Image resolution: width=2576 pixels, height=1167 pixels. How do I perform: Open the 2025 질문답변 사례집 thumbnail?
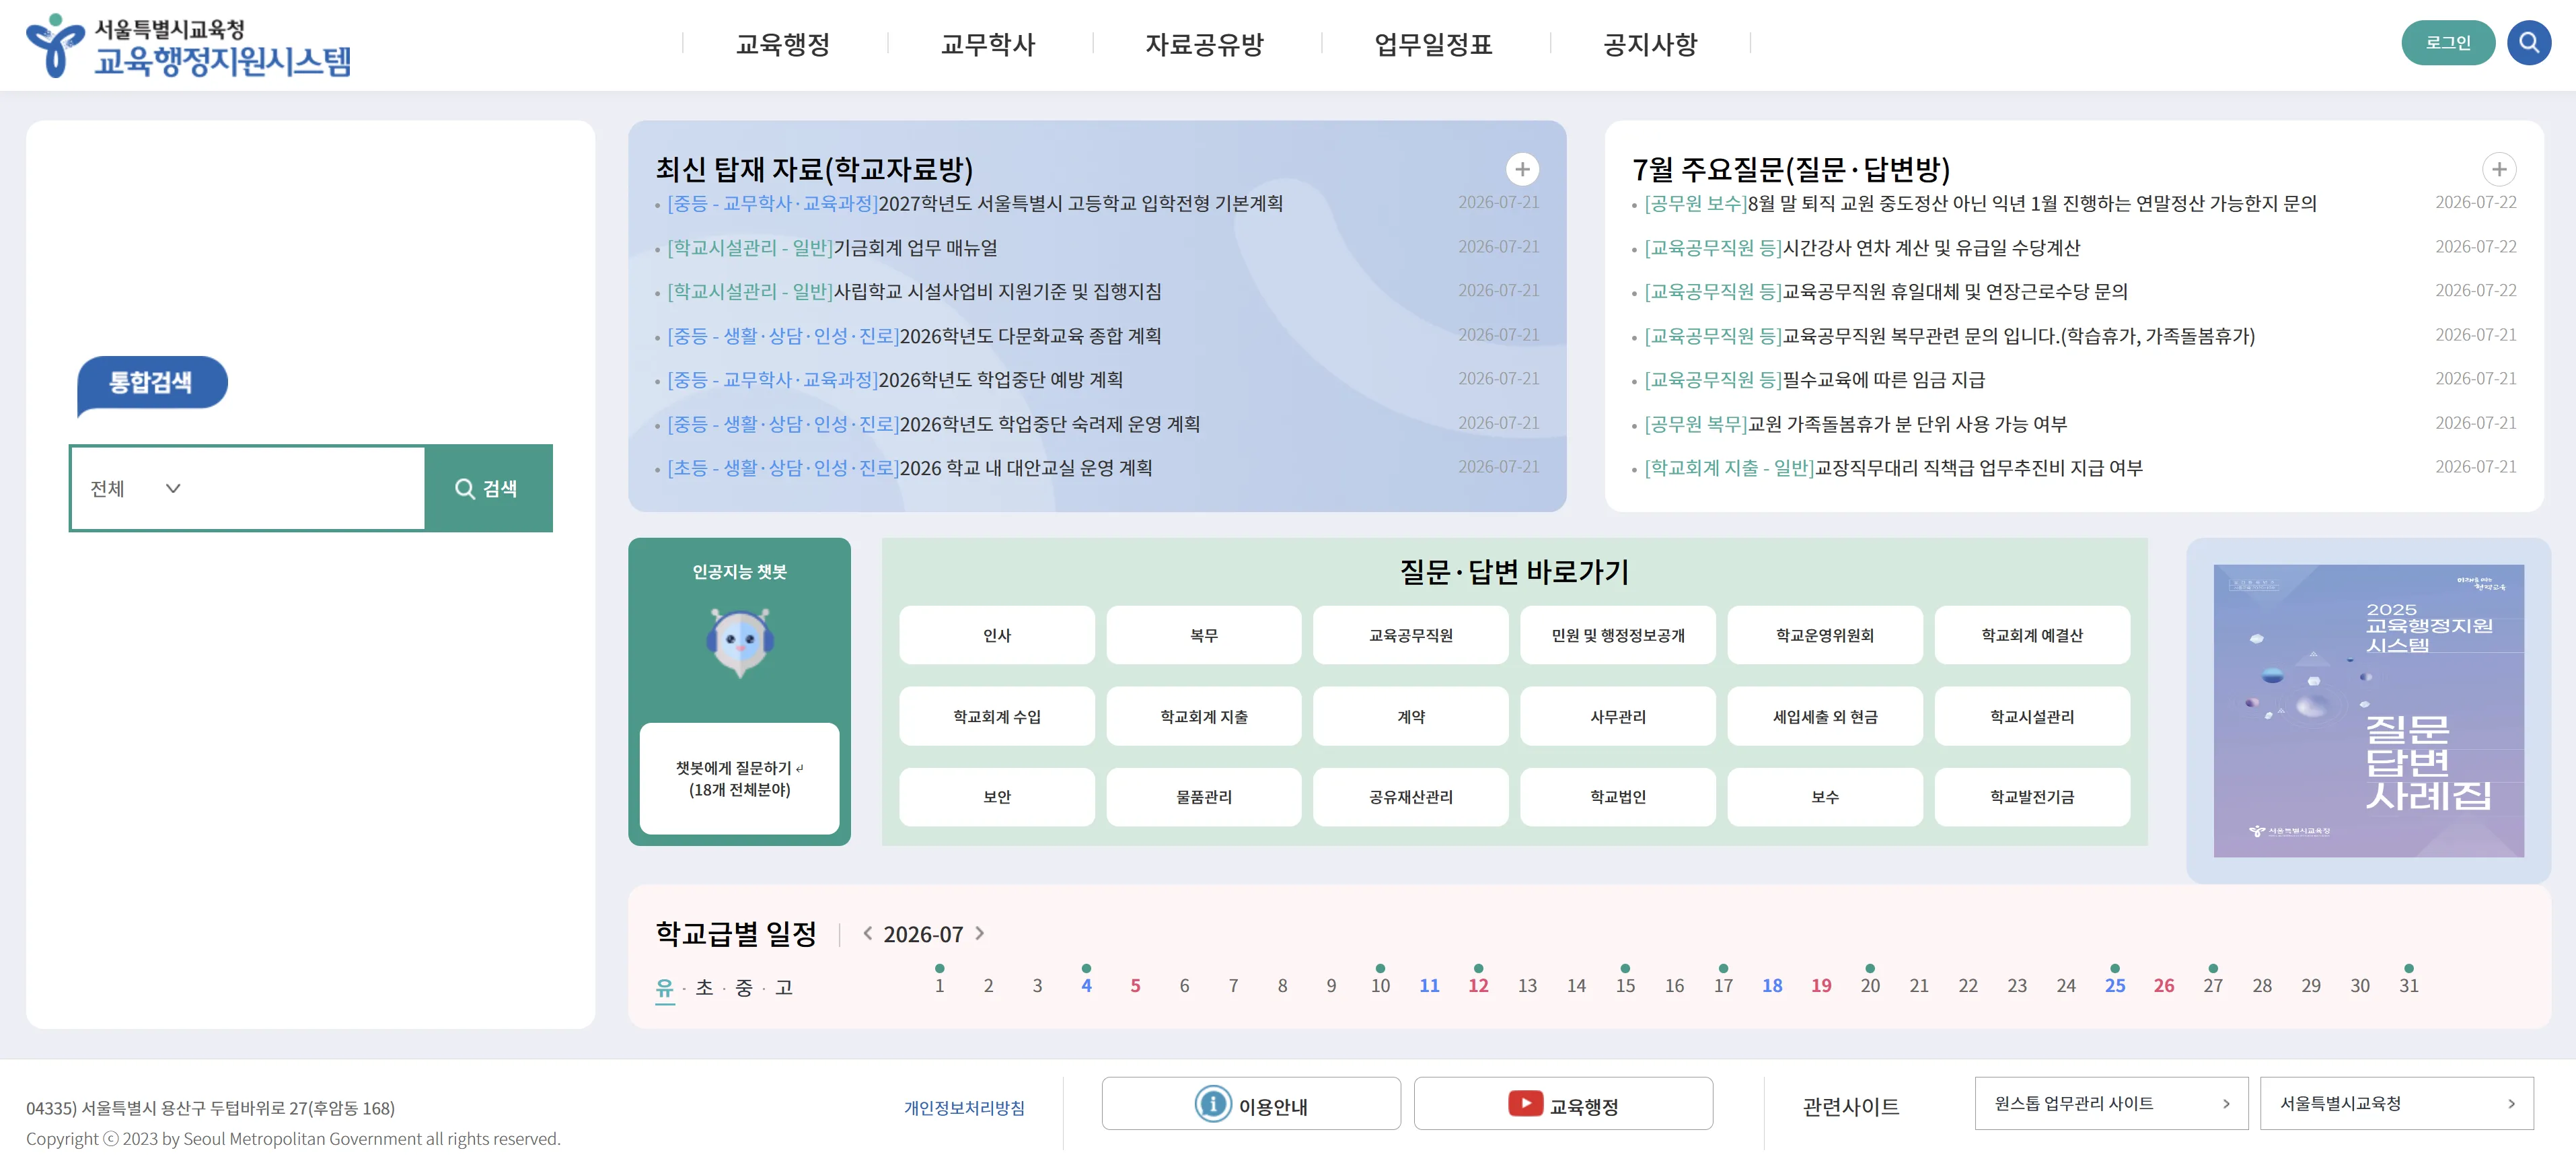2368,710
